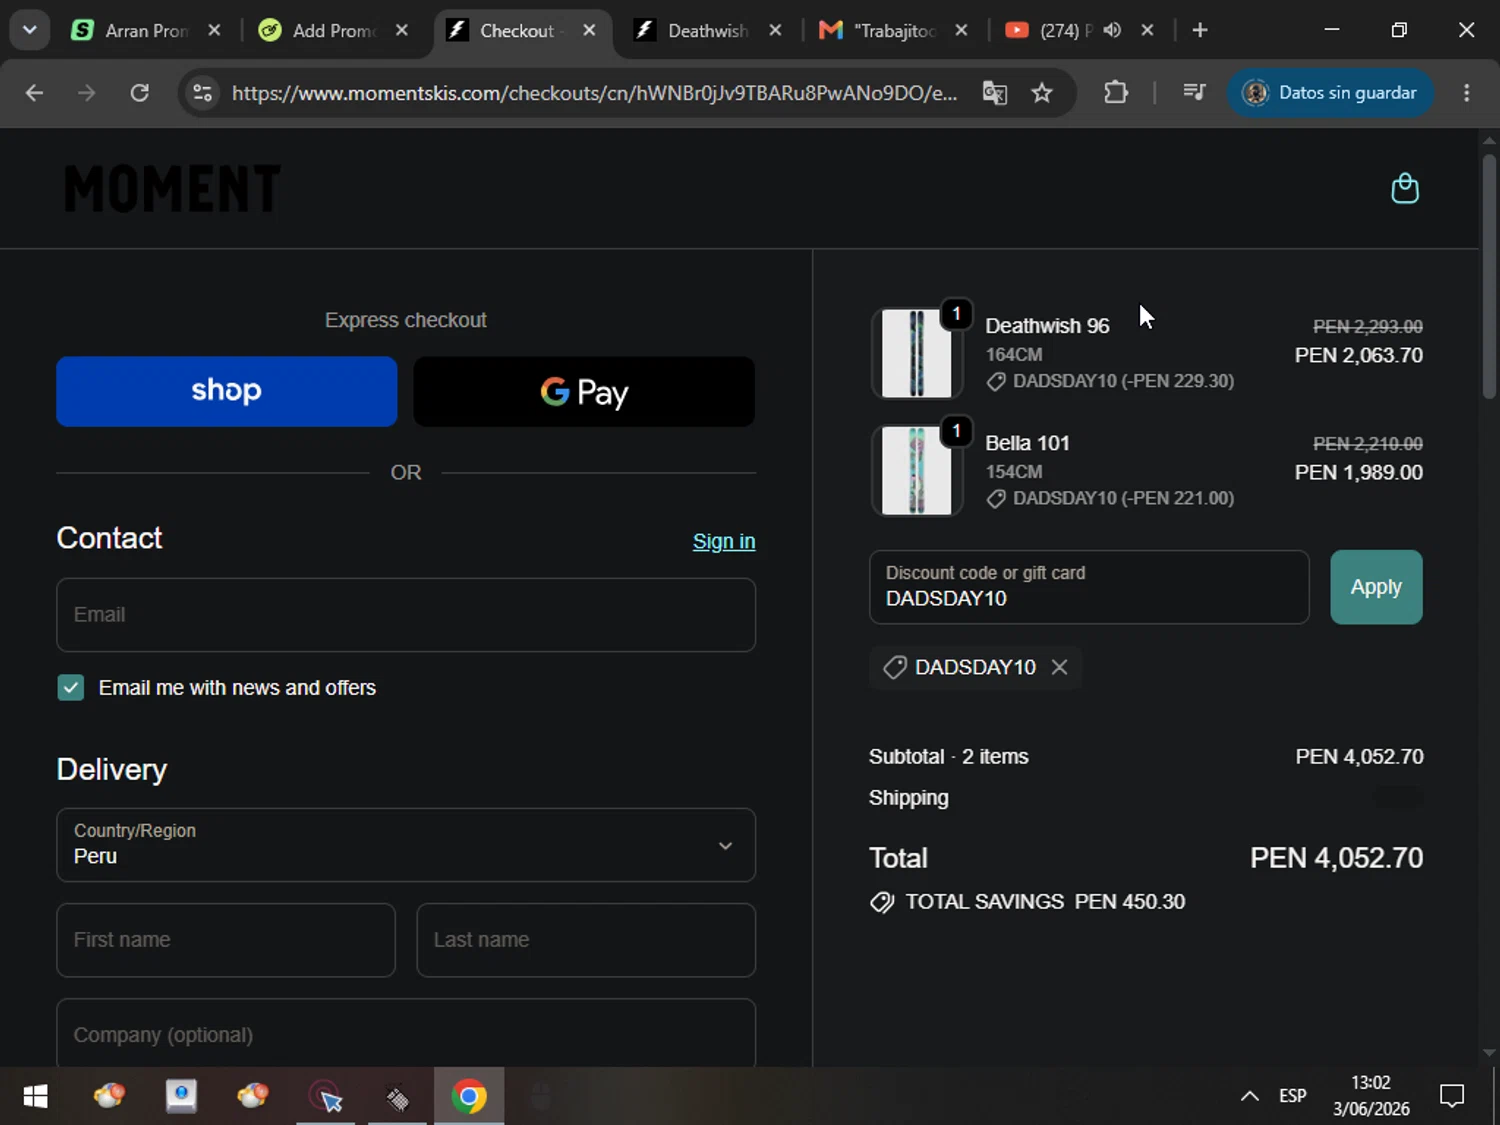Click the Subtotal 2 items label
This screenshot has height=1125, width=1500.
pos(948,757)
